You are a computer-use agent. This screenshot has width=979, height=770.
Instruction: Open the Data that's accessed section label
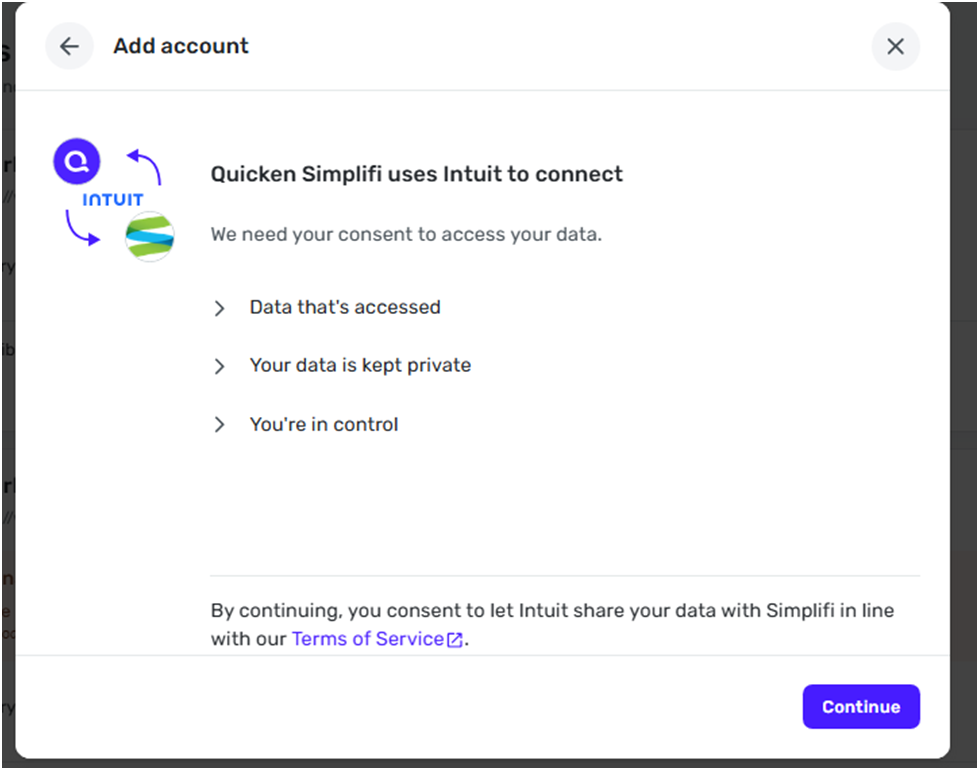point(345,307)
